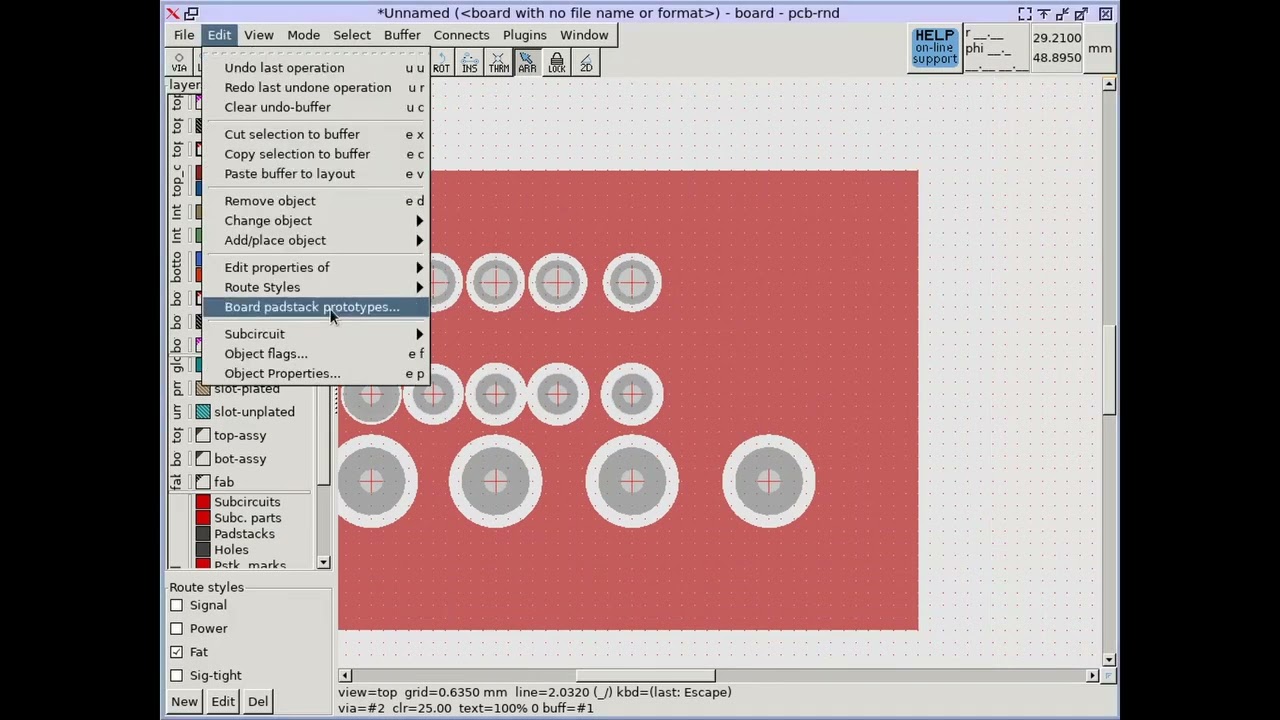
Task: Click canvas vertical scrollbar up arrow
Action: pyautogui.click(x=1109, y=84)
